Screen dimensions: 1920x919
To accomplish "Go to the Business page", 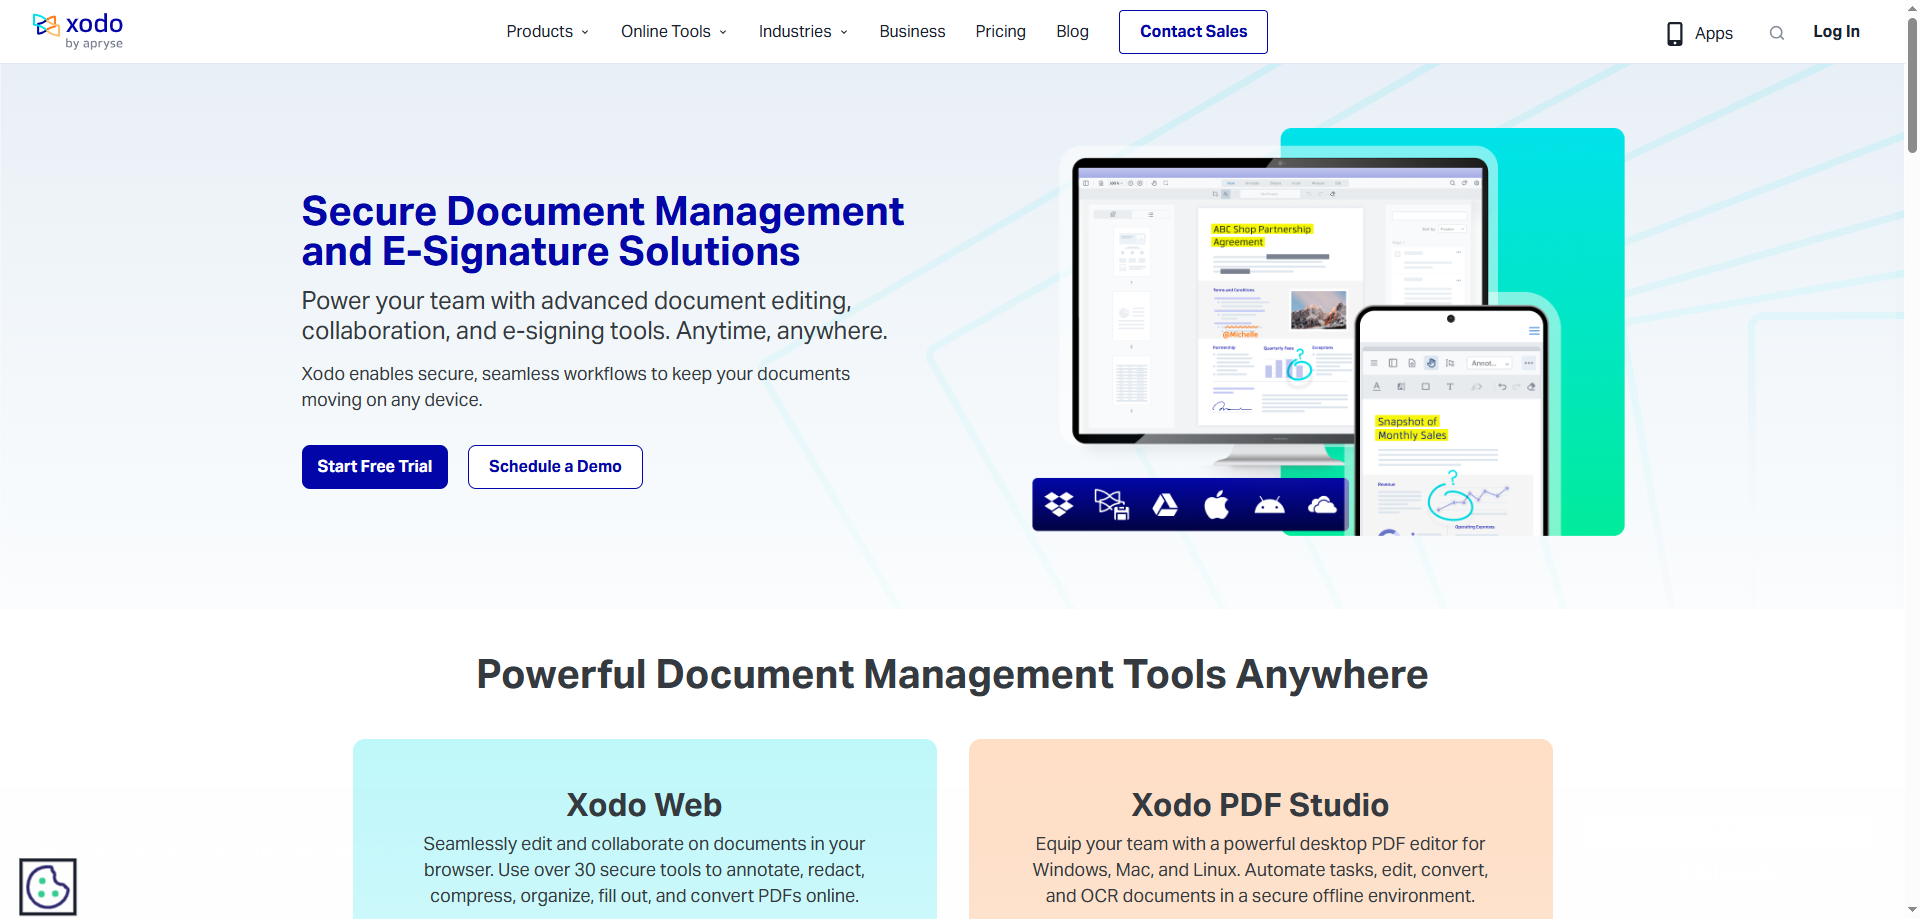I will click(x=912, y=32).
